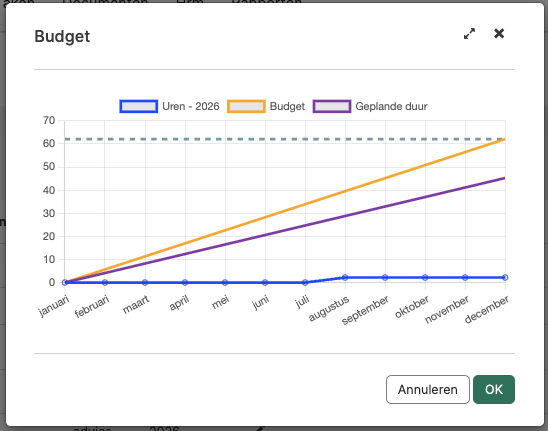Viewport: 548px width, 431px height.
Task: Toggle the Budget legend series
Action: (x=266, y=106)
